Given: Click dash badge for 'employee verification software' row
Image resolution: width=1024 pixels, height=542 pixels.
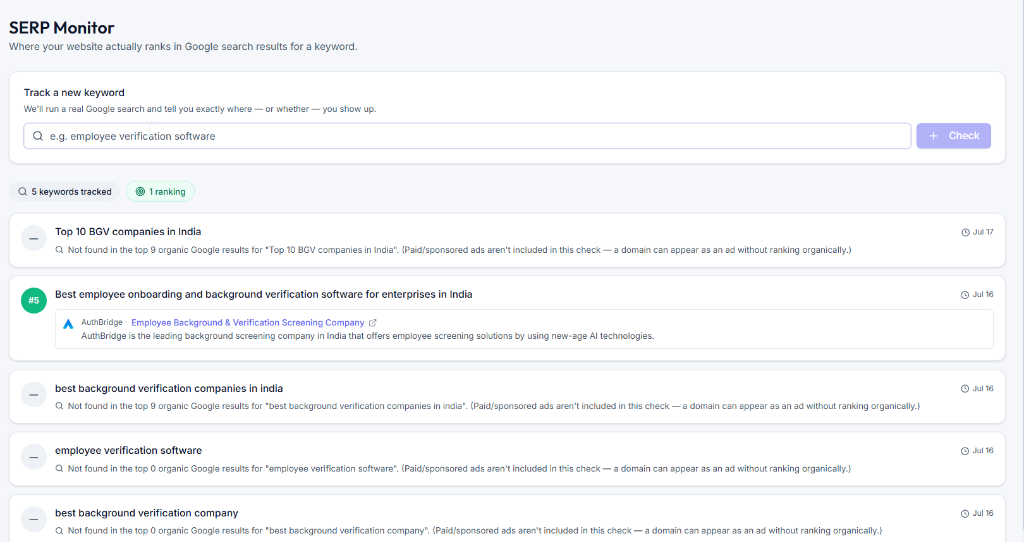Looking at the screenshot, I should 34,457.
